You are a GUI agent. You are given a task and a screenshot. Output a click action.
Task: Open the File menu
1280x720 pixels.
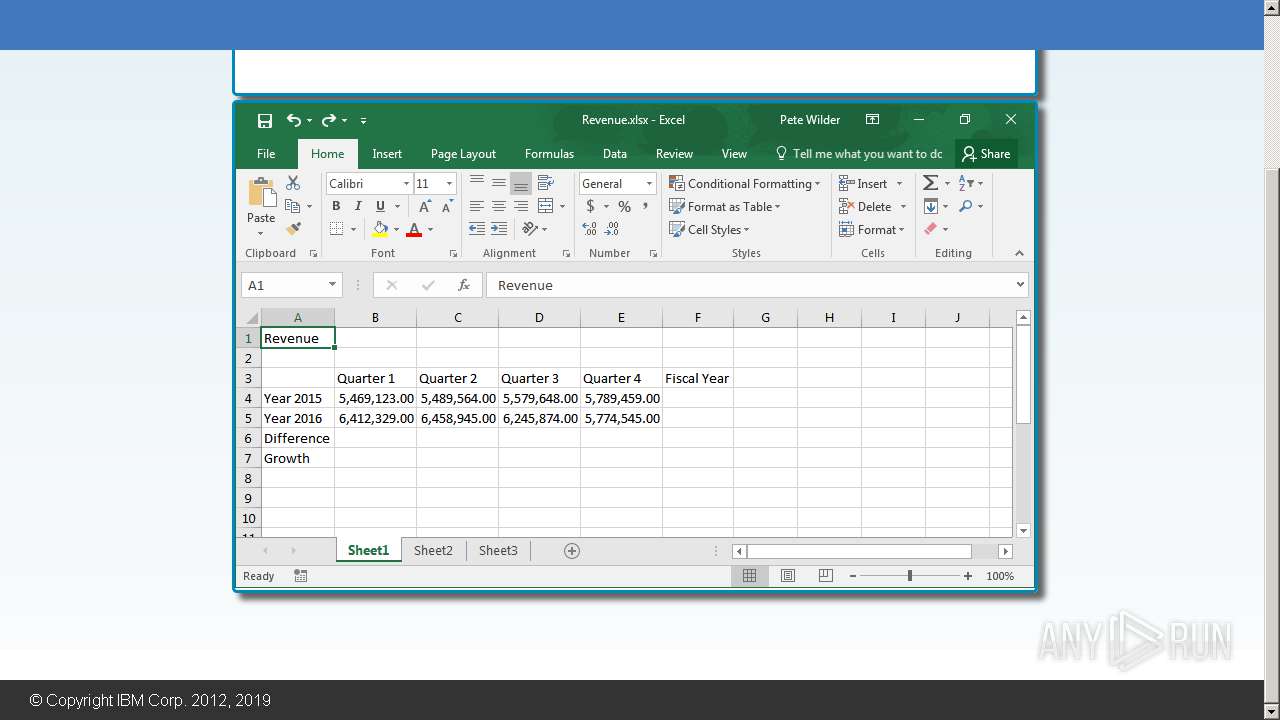click(x=266, y=154)
